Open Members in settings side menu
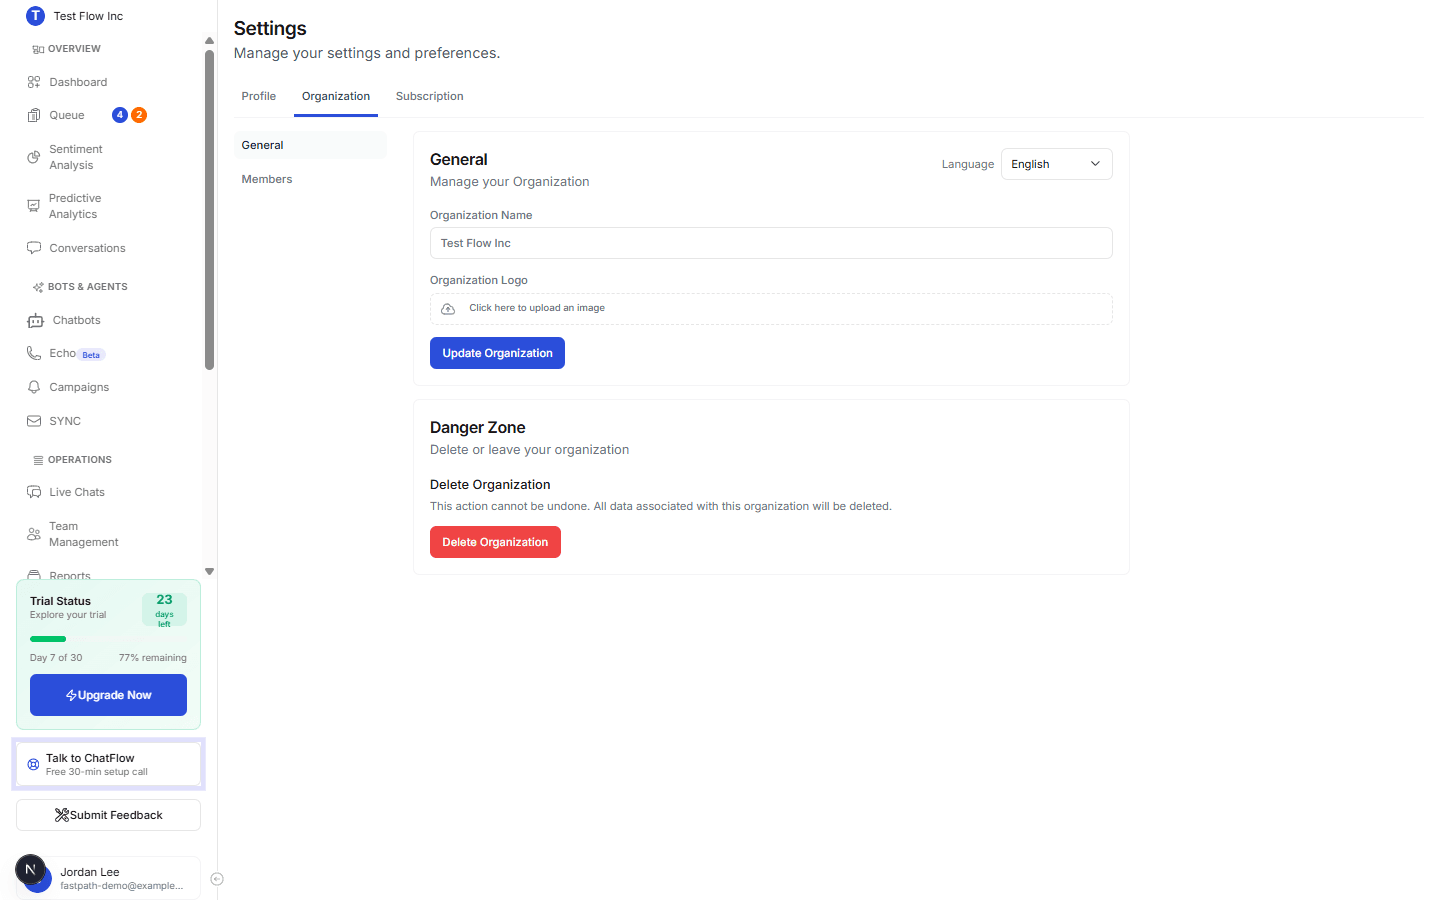The width and height of the screenshot is (1440, 900). coord(310,179)
